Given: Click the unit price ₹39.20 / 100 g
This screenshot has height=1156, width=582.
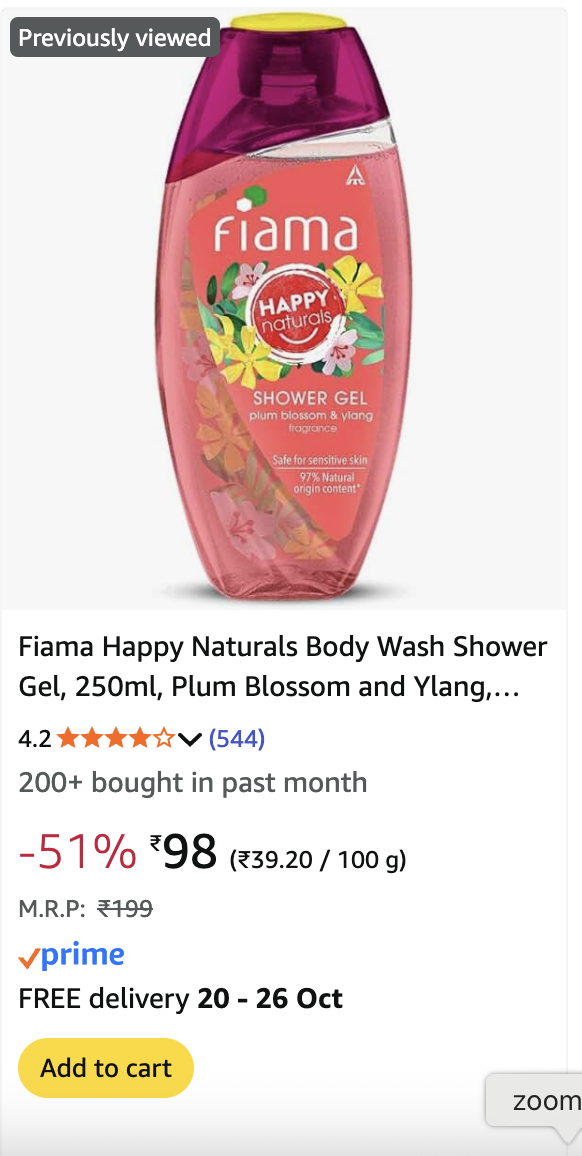Looking at the screenshot, I should 318,860.
